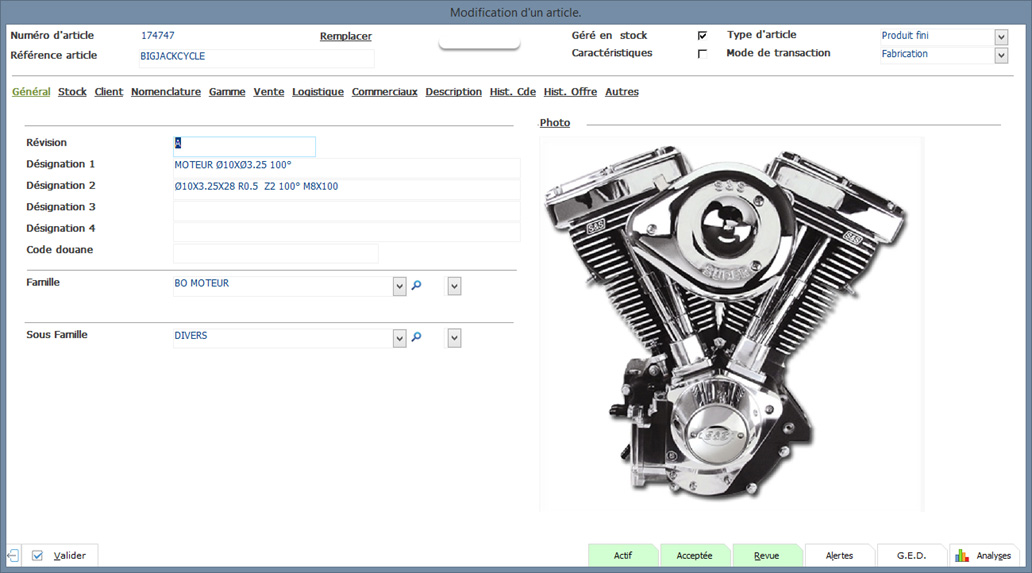Expand the DIVERS Sous Famille combo box
This screenshot has height=573, width=1032.
[400, 339]
